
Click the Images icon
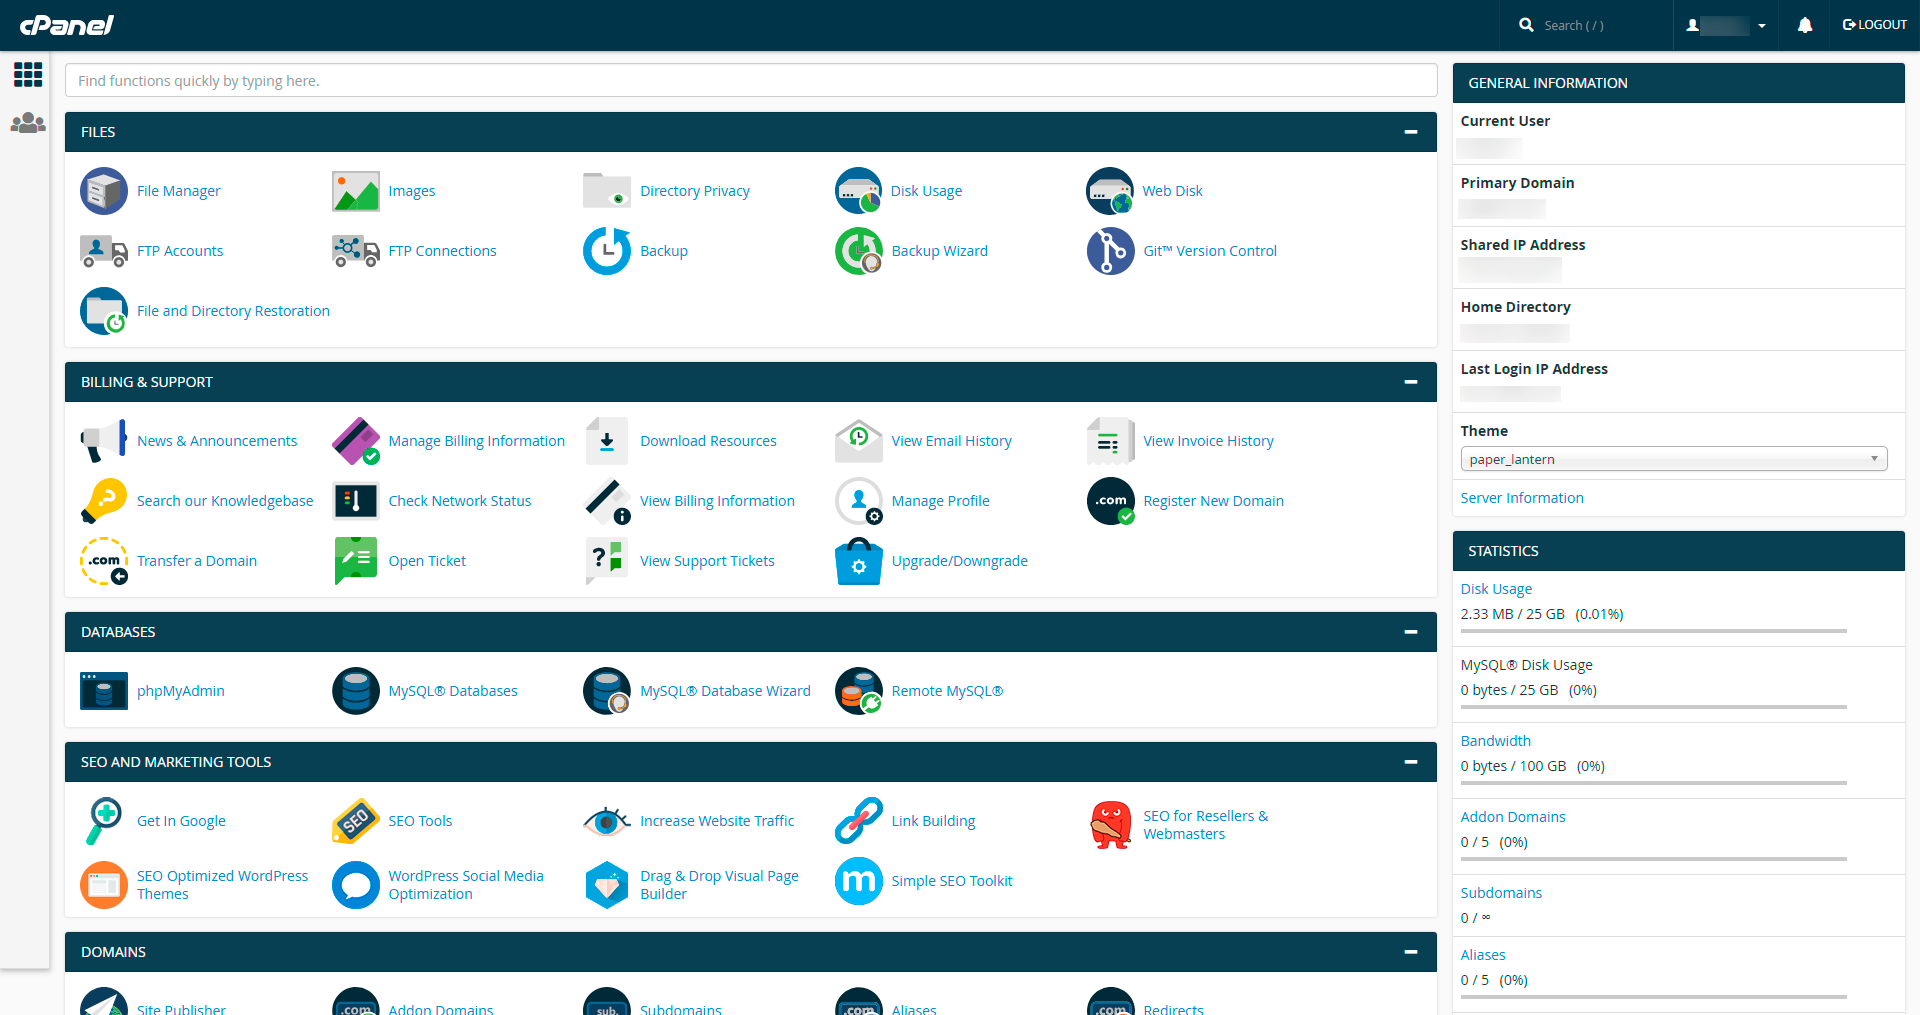(x=356, y=191)
